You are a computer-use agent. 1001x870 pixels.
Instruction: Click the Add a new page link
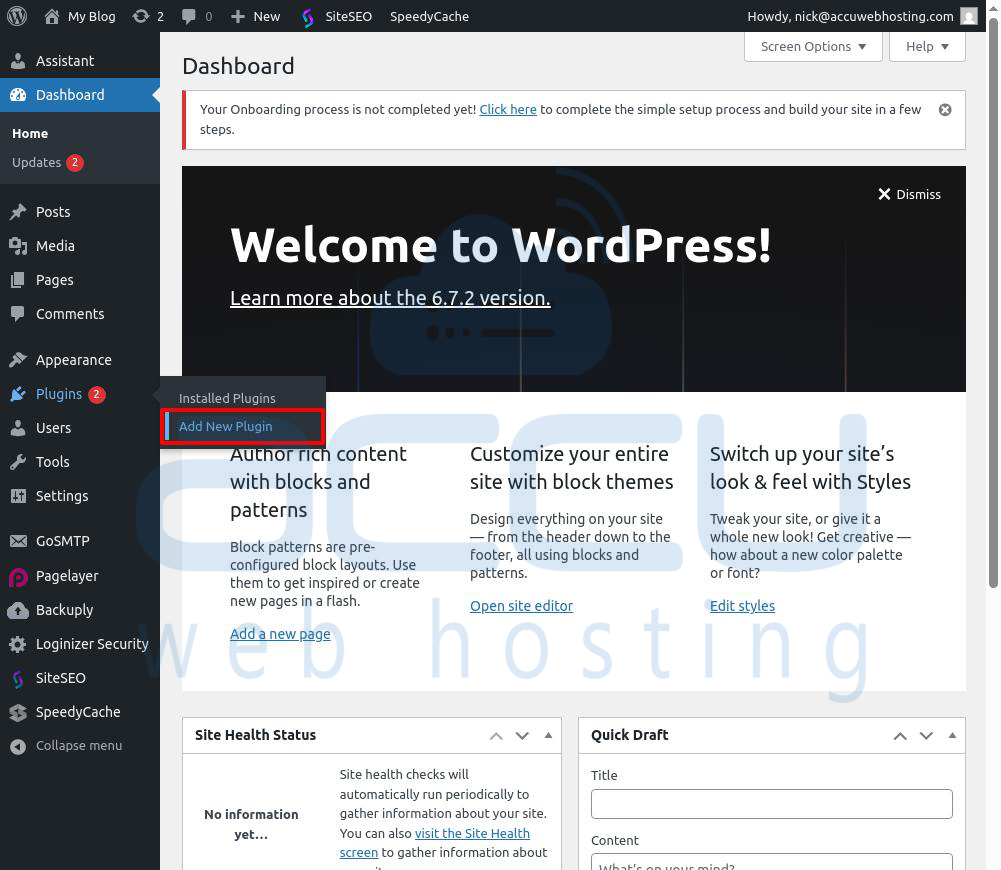point(280,634)
